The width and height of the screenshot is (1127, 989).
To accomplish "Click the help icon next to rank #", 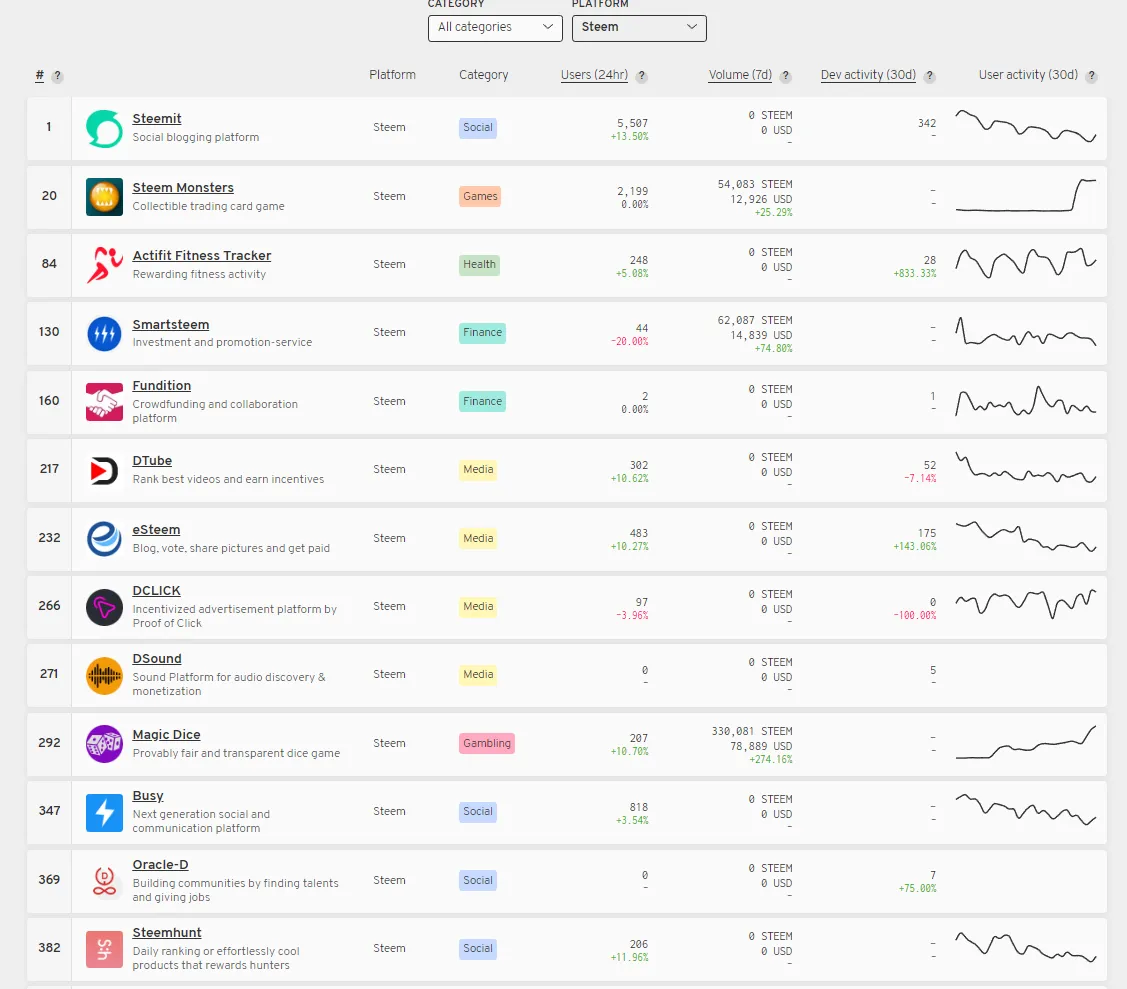I will coord(58,76).
